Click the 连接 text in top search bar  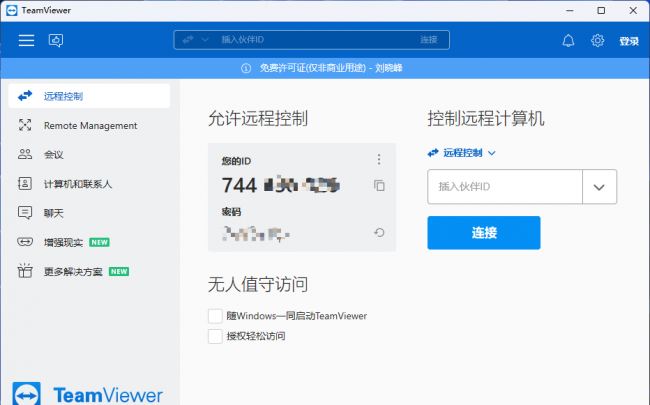(x=429, y=40)
